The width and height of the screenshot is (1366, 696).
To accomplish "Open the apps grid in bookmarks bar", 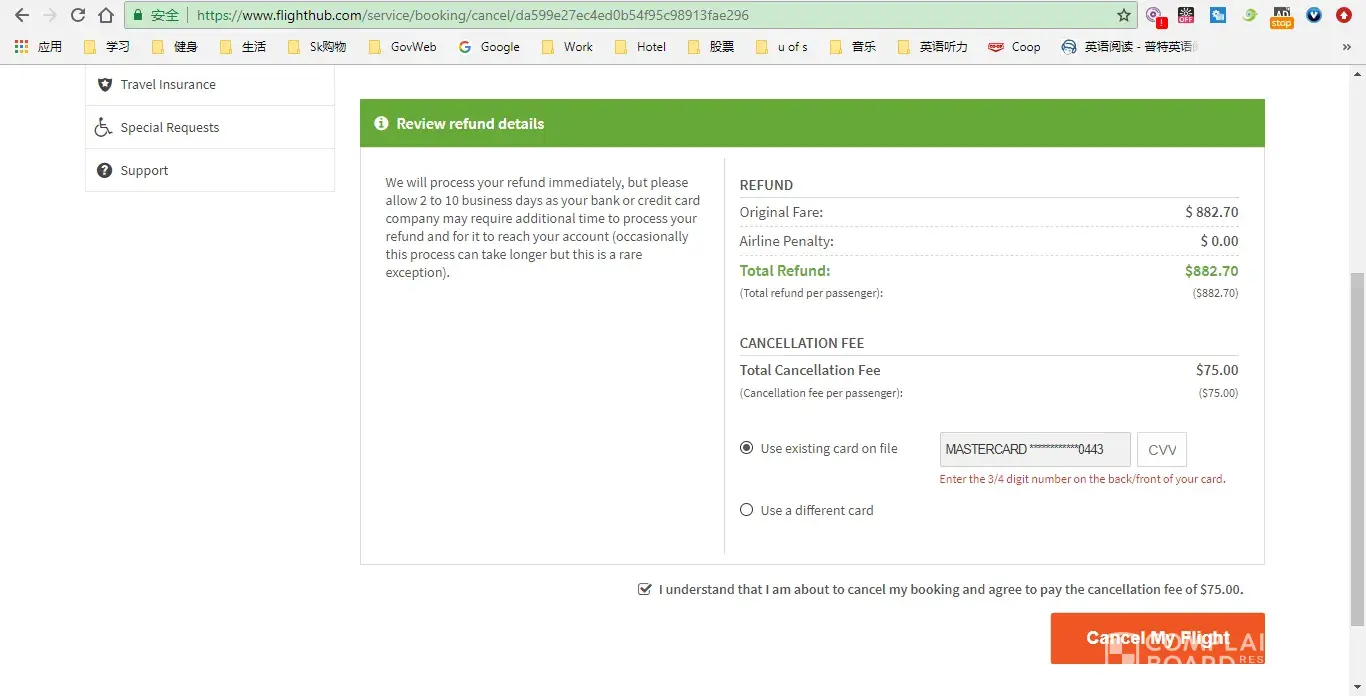I will 21,46.
